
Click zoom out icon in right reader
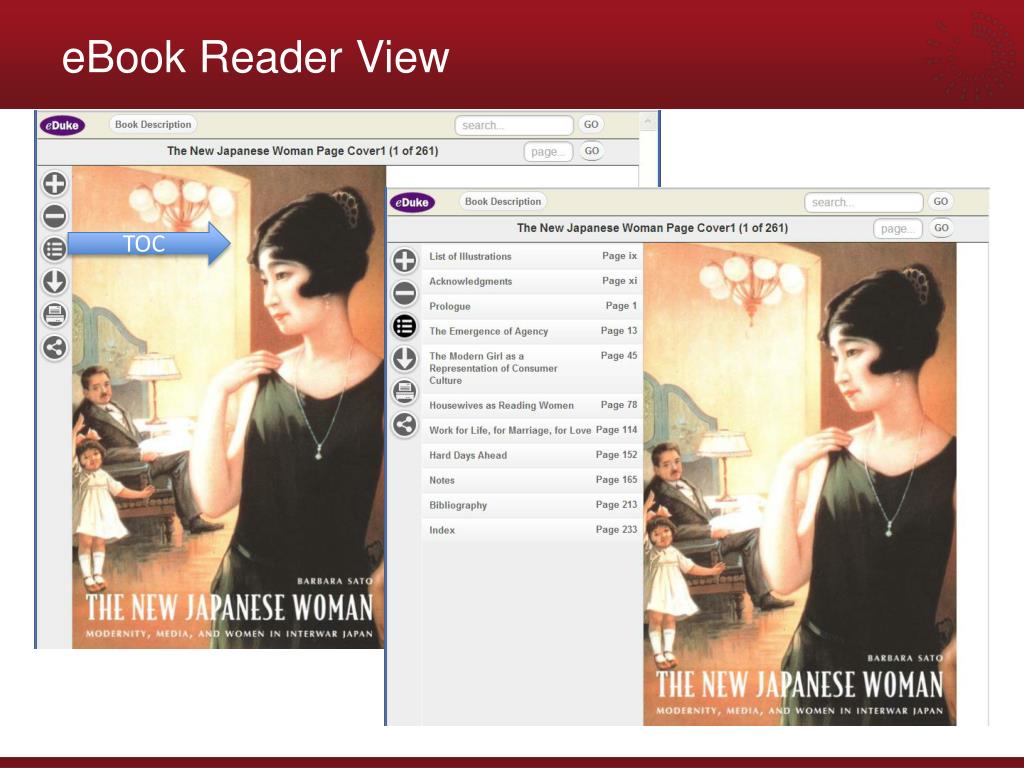[x=405, y=293]
